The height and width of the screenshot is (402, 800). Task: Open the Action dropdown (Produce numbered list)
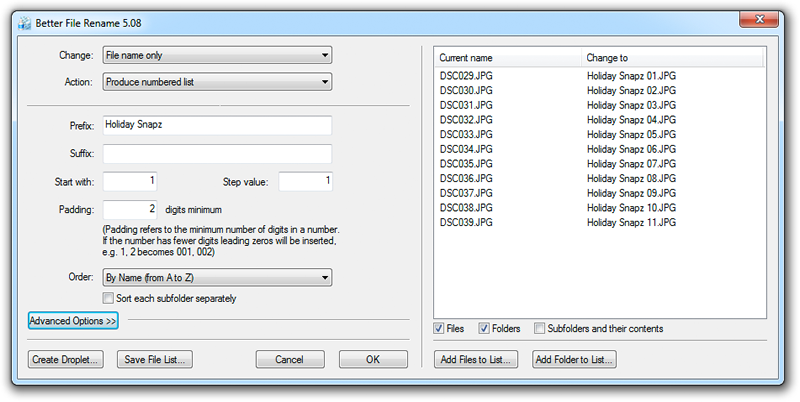(x=217, y=82)
